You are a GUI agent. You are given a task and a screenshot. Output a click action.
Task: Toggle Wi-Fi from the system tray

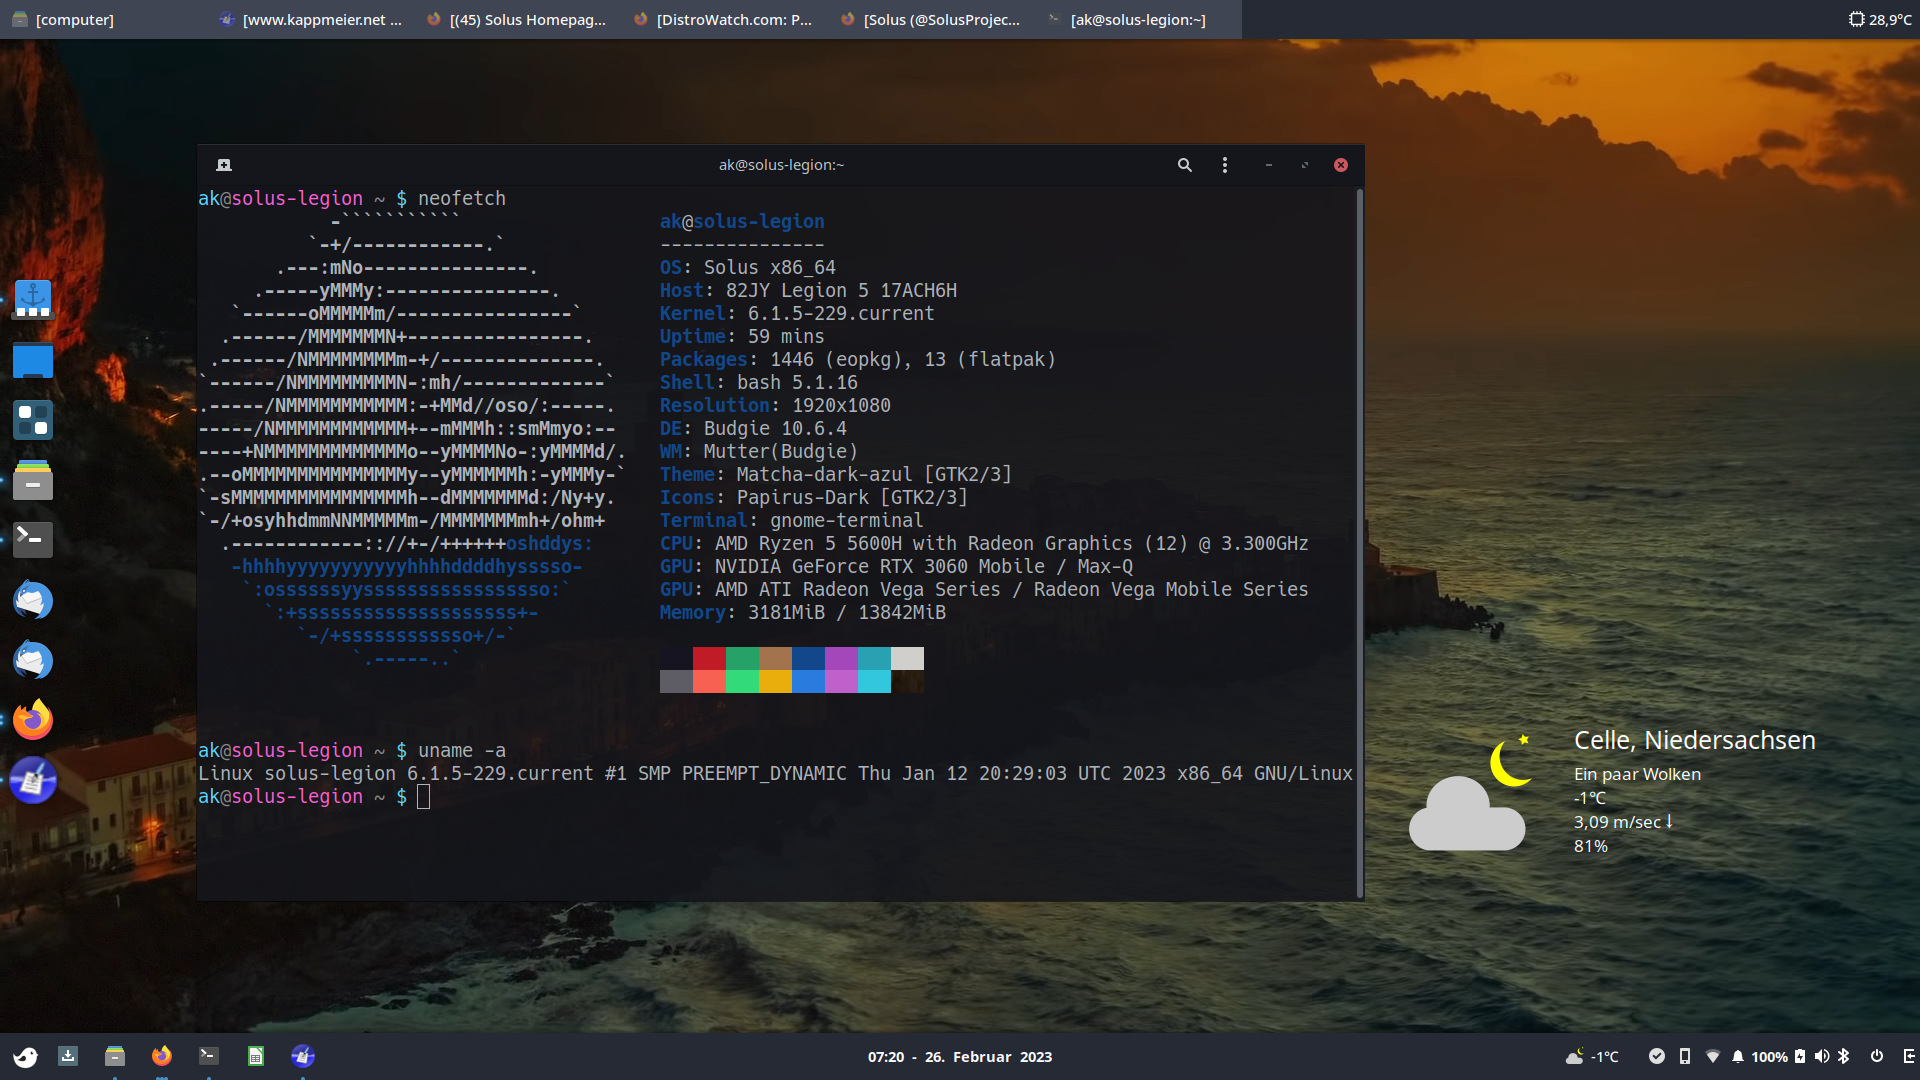point(1713,1056)
